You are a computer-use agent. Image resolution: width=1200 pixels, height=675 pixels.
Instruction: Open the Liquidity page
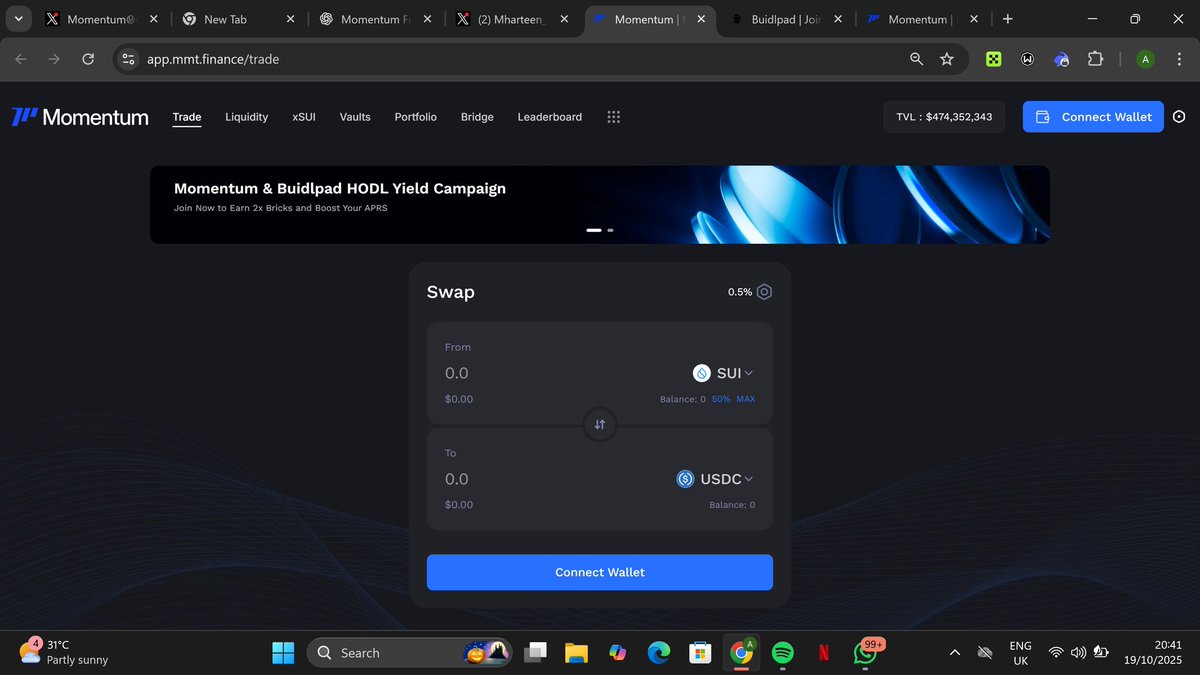point(247,117)
